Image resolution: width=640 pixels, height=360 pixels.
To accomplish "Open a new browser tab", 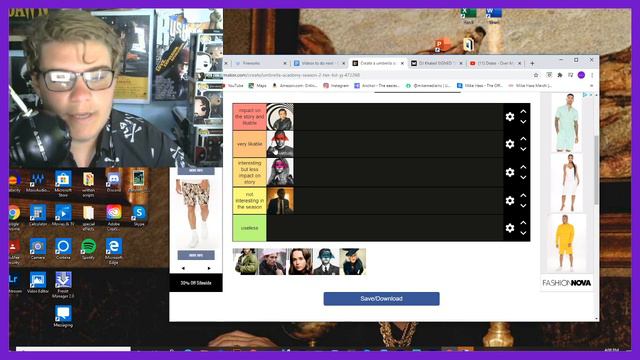I will click(x=532, y=63).
